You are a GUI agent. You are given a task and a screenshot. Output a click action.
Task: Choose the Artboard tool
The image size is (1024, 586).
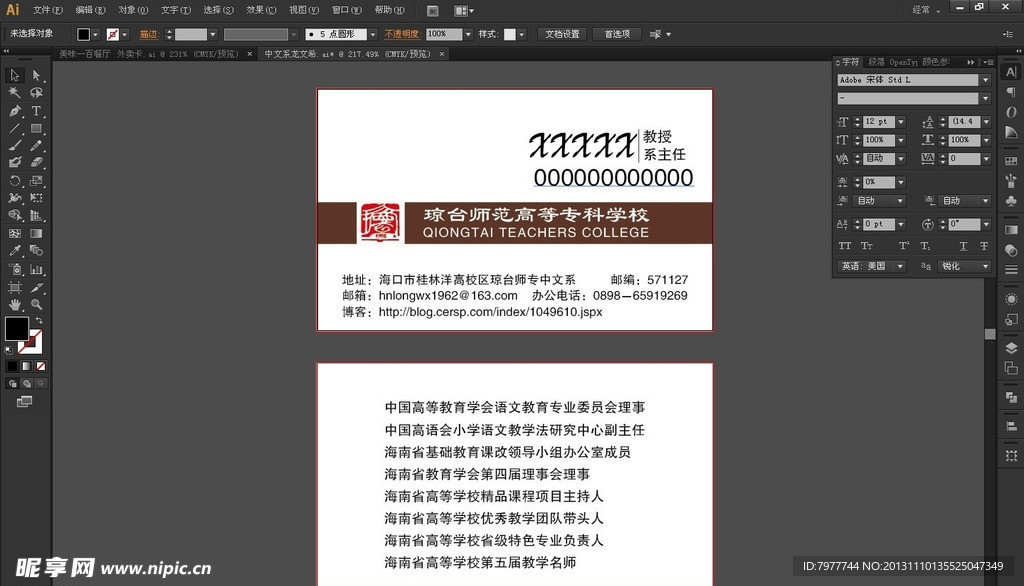(14, 287)
